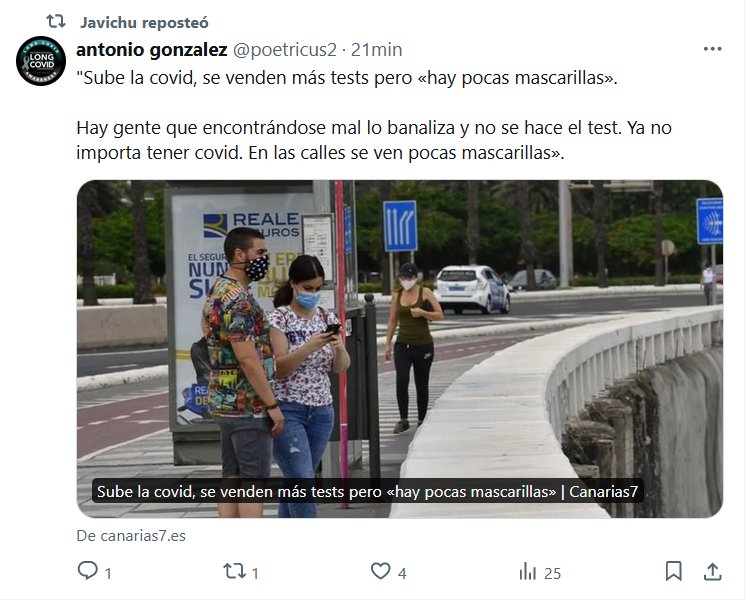Bookmark this tweet with the bookmark icon
This screenshot has width=750, height=600.
tap(673, 571)
